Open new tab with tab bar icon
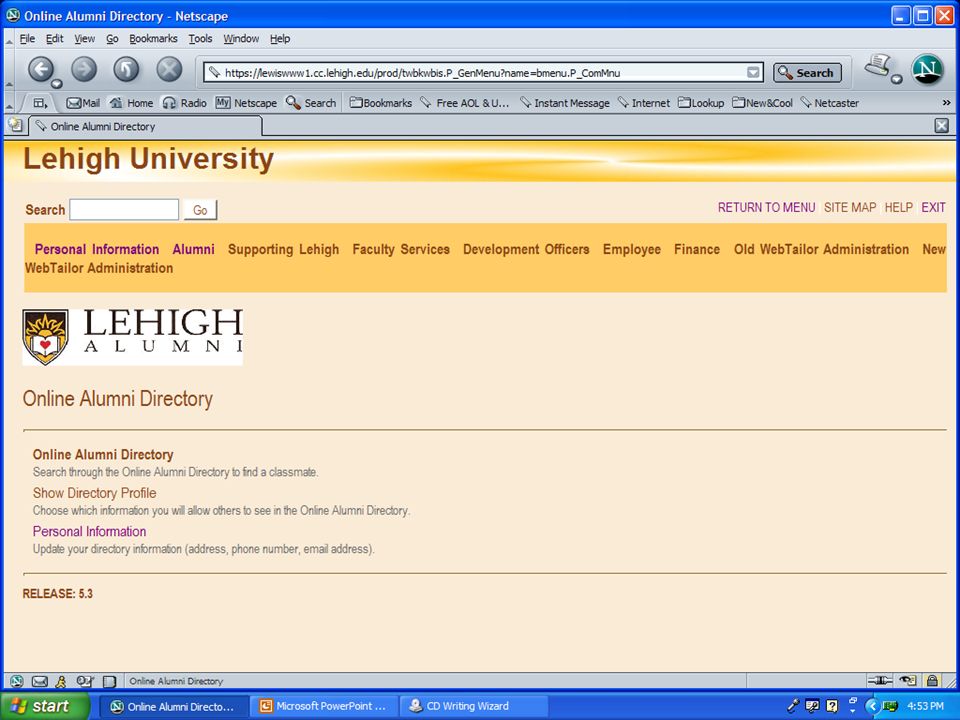Viewport: 960px width, 720px height. pos(15,125)
